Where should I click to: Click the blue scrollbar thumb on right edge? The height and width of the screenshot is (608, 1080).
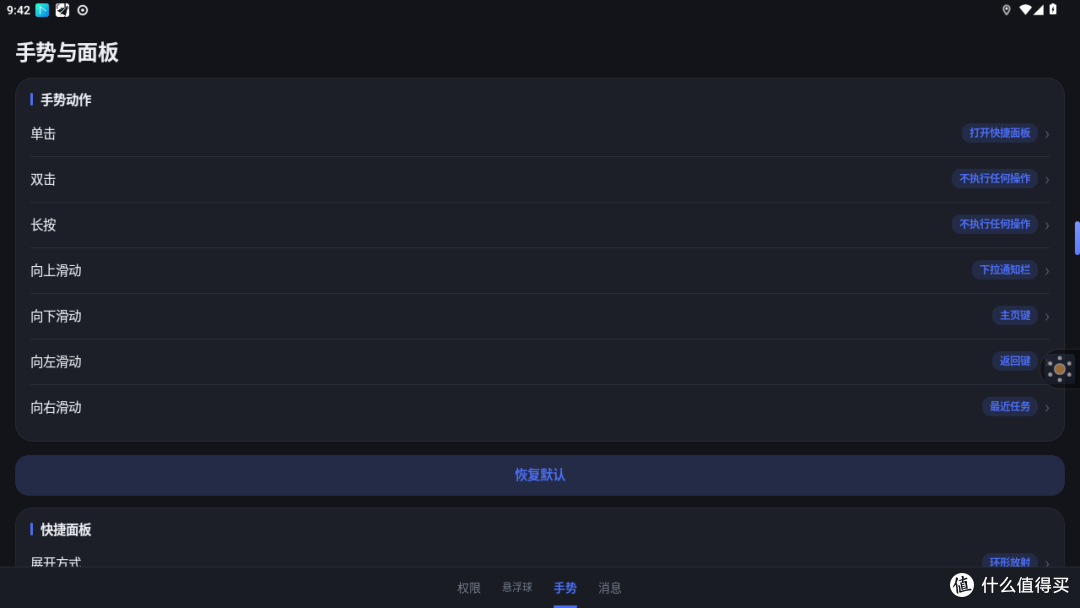[x=1077, y=238]
